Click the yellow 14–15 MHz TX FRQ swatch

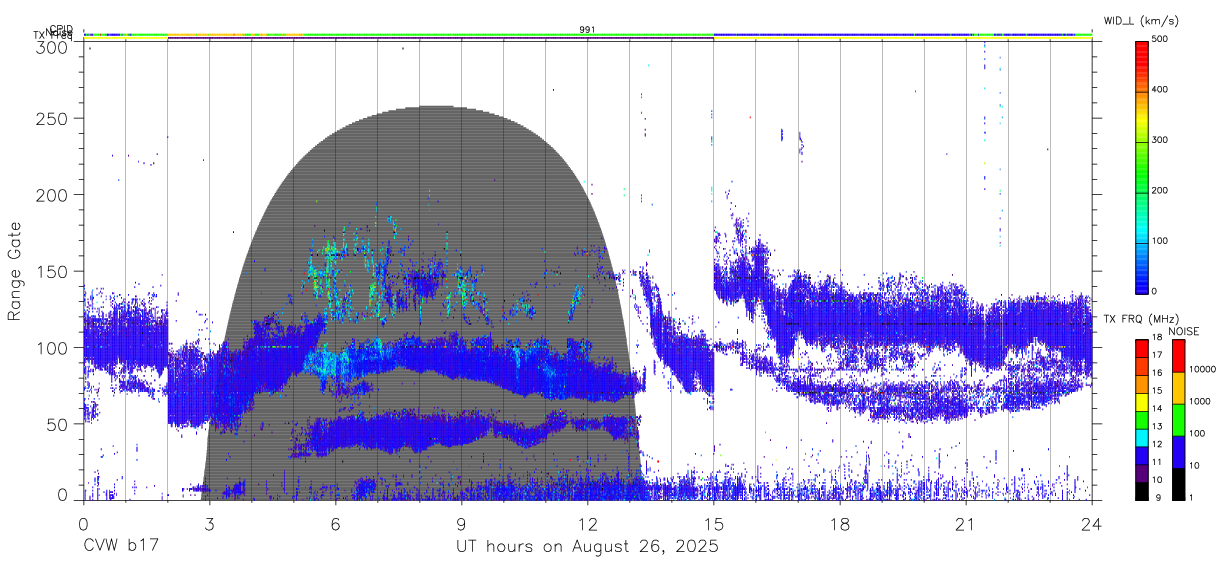pyautogui.click(x=1143, y=402)
